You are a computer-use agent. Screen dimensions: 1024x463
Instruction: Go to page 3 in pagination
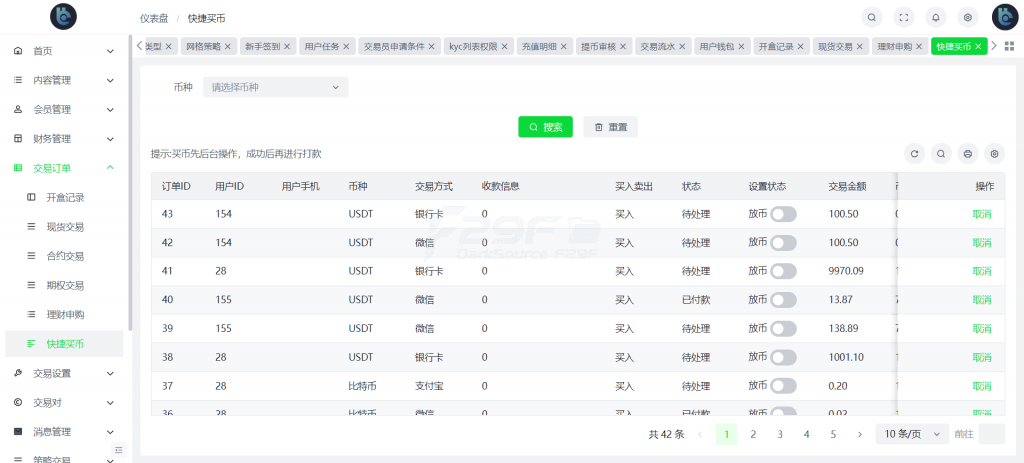780,434
